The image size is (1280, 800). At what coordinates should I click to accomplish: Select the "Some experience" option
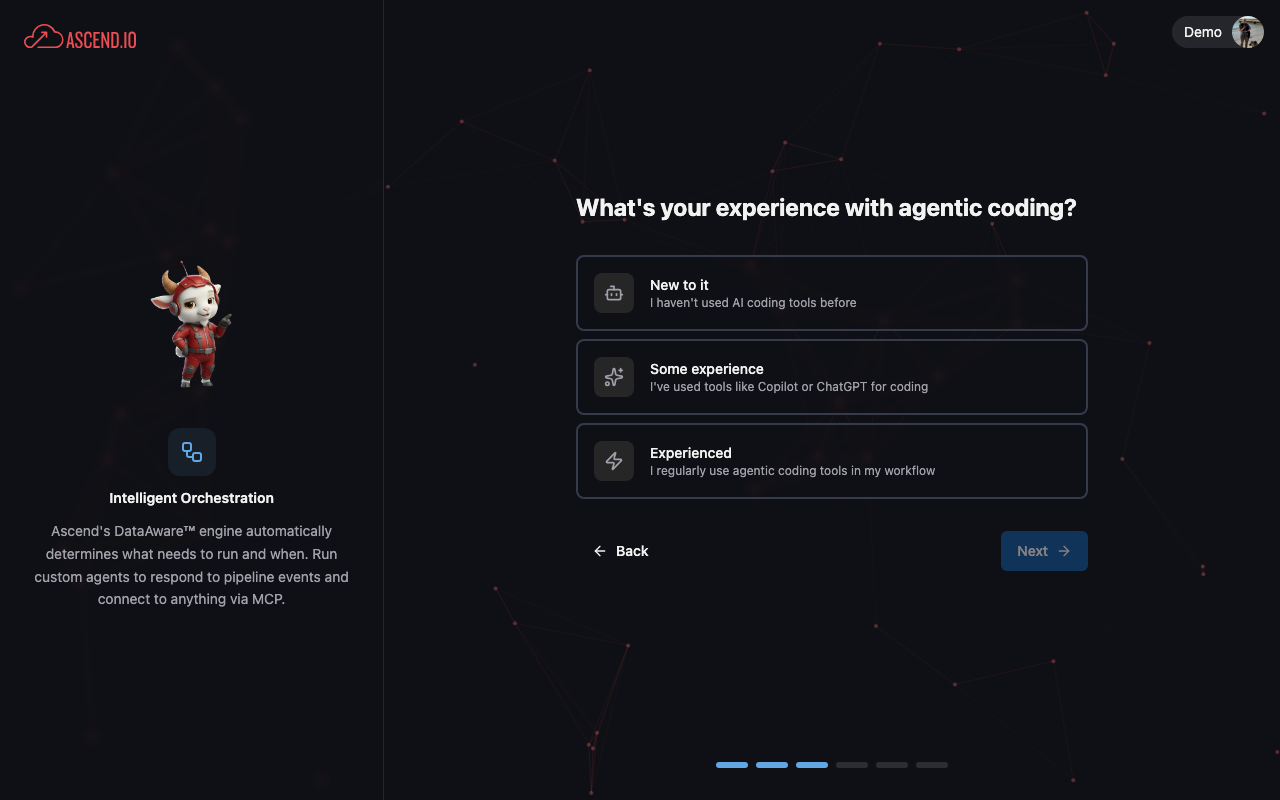click(831, 377)
